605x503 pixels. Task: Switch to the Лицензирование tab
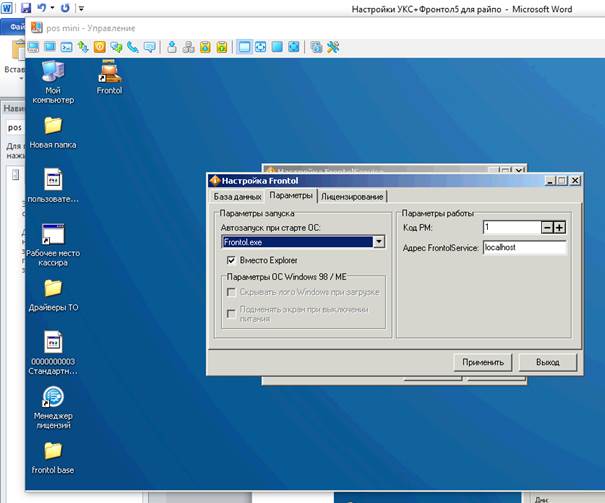click(x=352, y=197)
